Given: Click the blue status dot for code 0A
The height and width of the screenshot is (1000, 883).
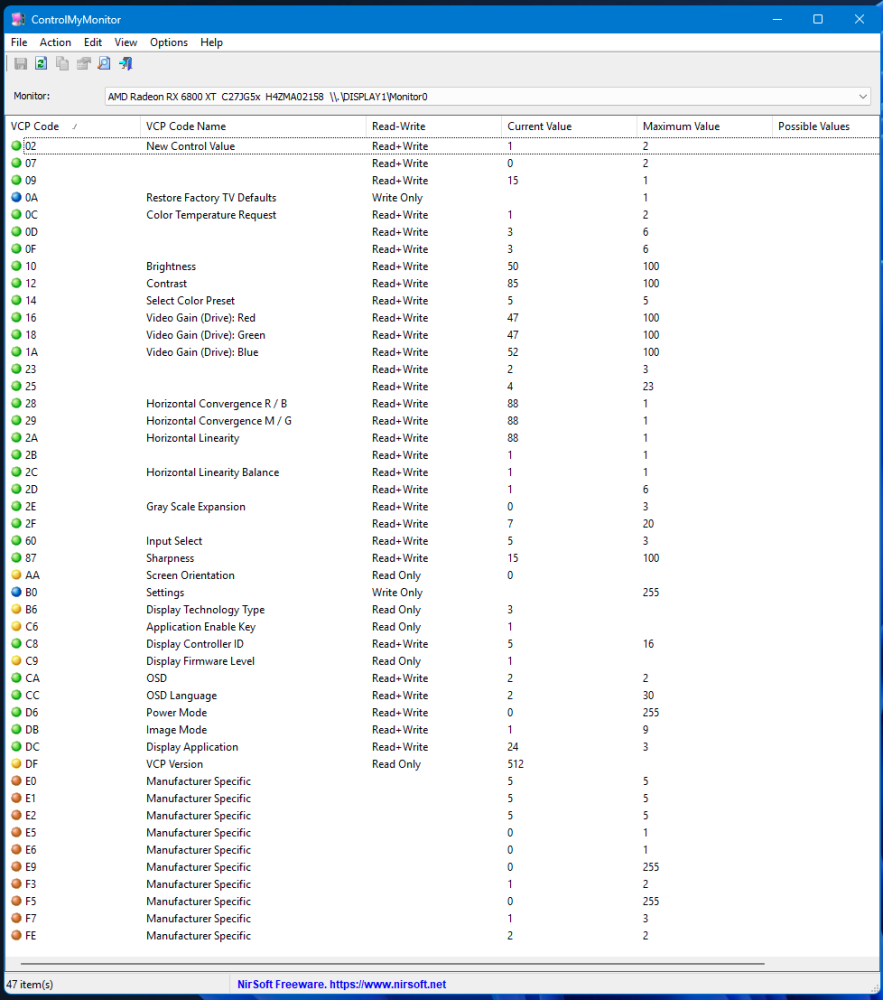Looking at the screenshot, I should (16, 198).
